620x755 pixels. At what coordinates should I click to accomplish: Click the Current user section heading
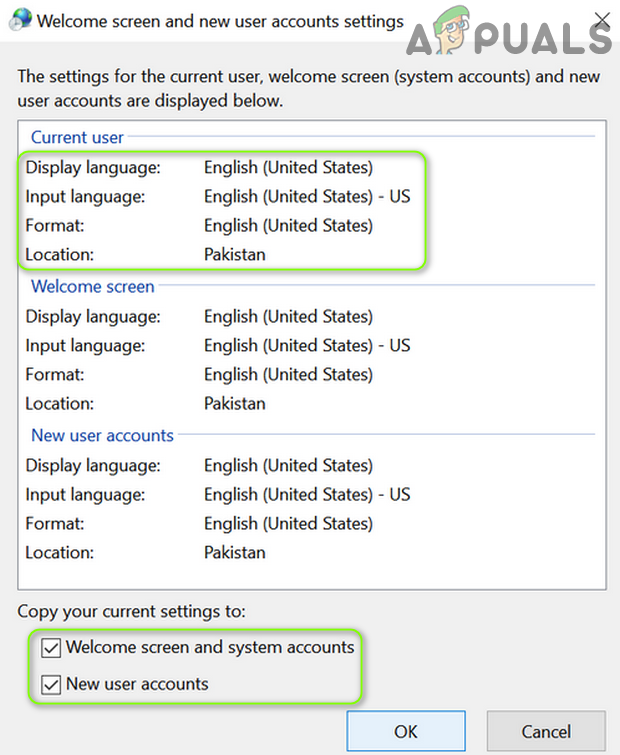pos(78,137)
